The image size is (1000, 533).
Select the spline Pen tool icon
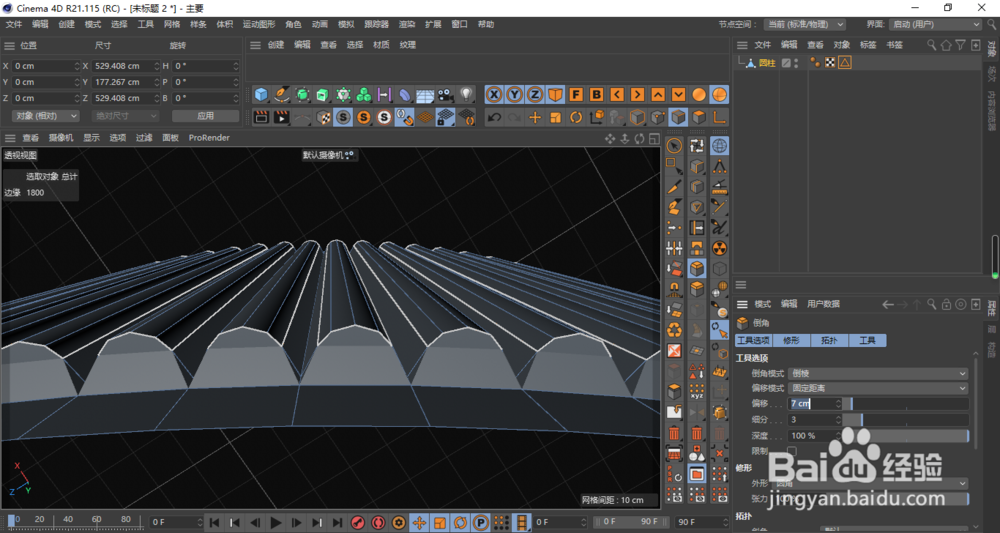pyautogui.click(x=282, y=95)
